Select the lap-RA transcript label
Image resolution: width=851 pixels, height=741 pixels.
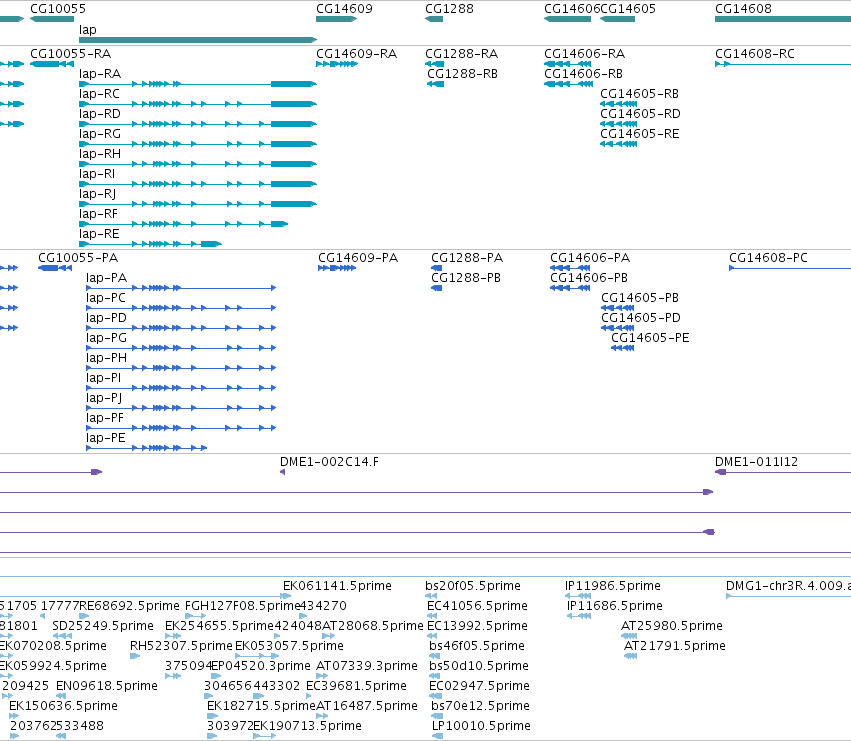[x=100, y=74]
